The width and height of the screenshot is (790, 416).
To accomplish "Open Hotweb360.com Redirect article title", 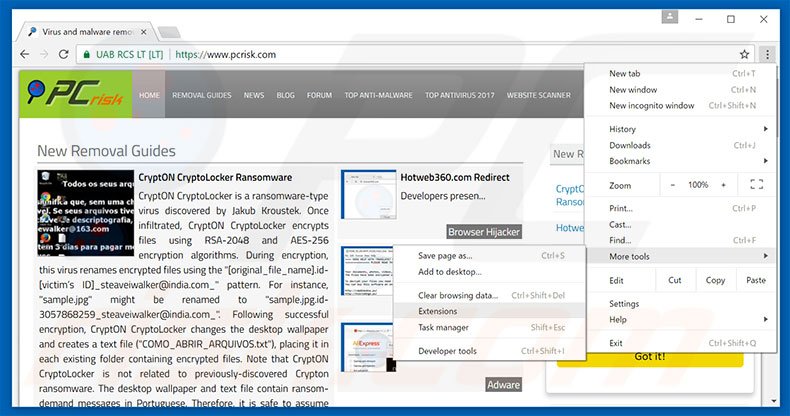I will tap(455, 177).
